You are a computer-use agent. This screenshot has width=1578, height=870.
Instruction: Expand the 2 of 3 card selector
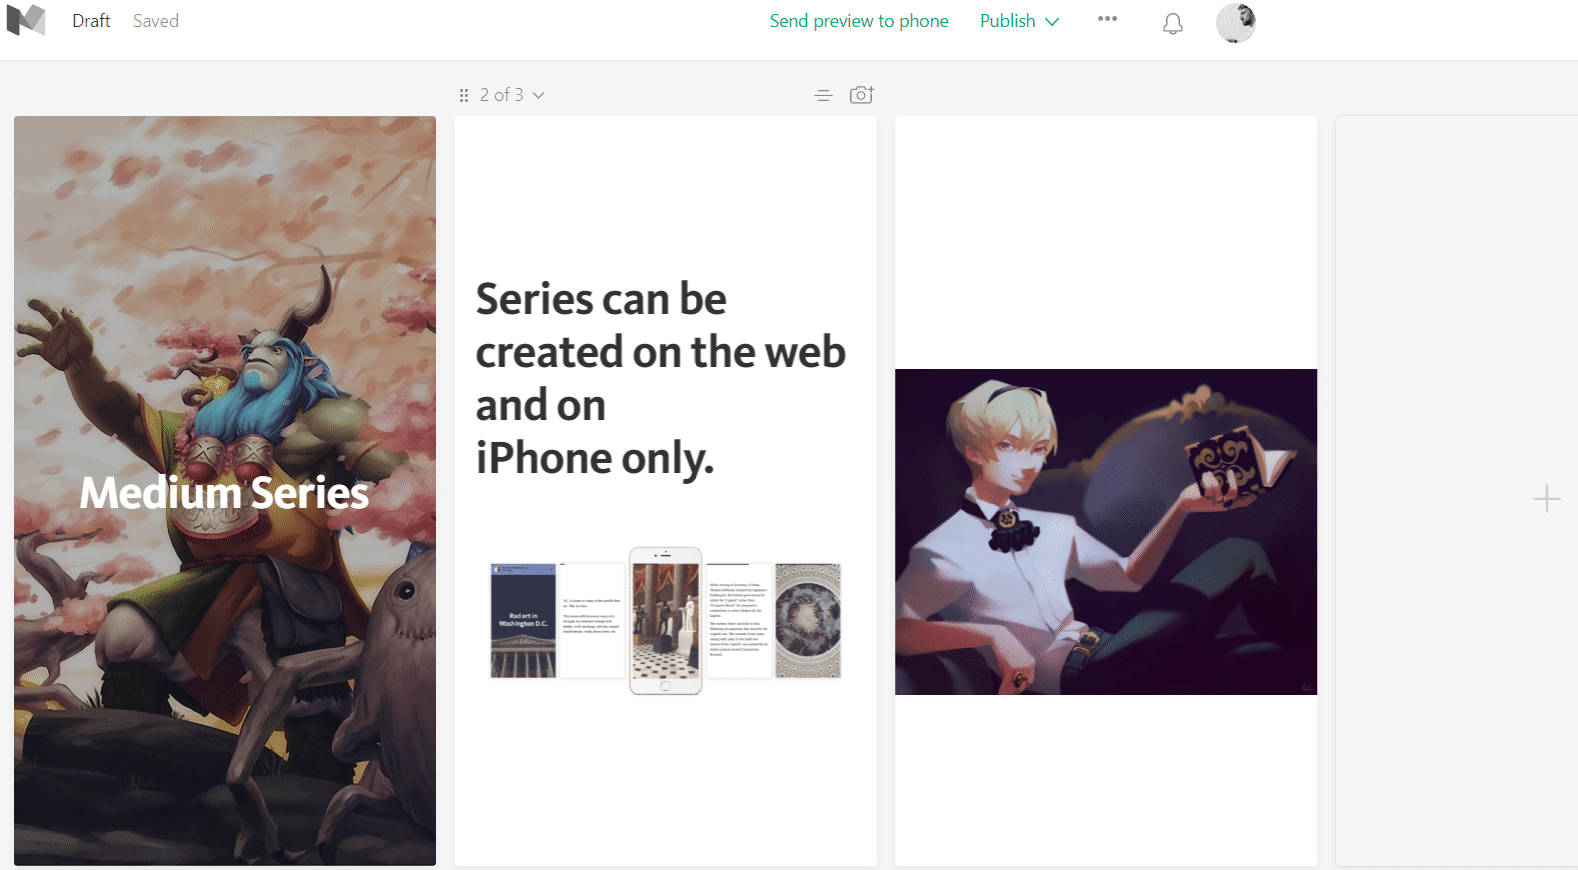tap(512, 95)
